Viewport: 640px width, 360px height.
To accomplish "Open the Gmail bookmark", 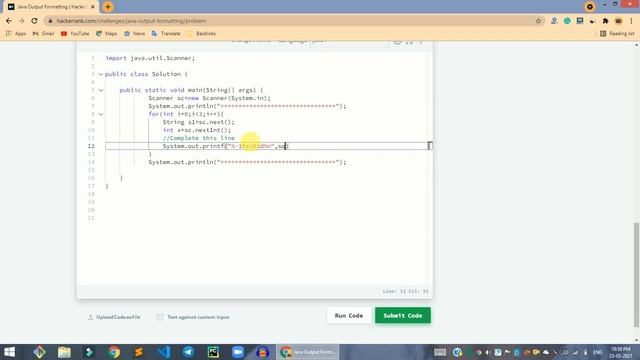I will 43,33.
